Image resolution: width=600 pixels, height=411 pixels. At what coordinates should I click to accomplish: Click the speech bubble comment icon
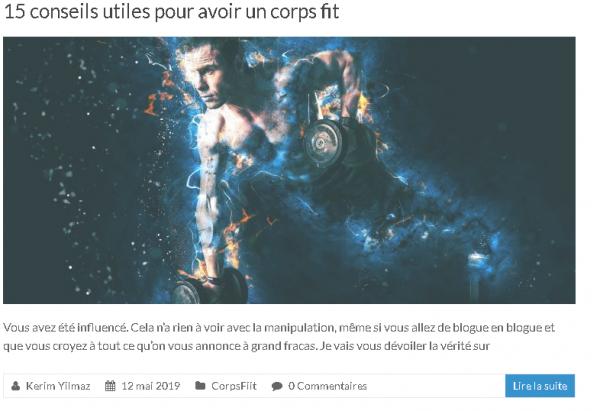coord(277,386)
